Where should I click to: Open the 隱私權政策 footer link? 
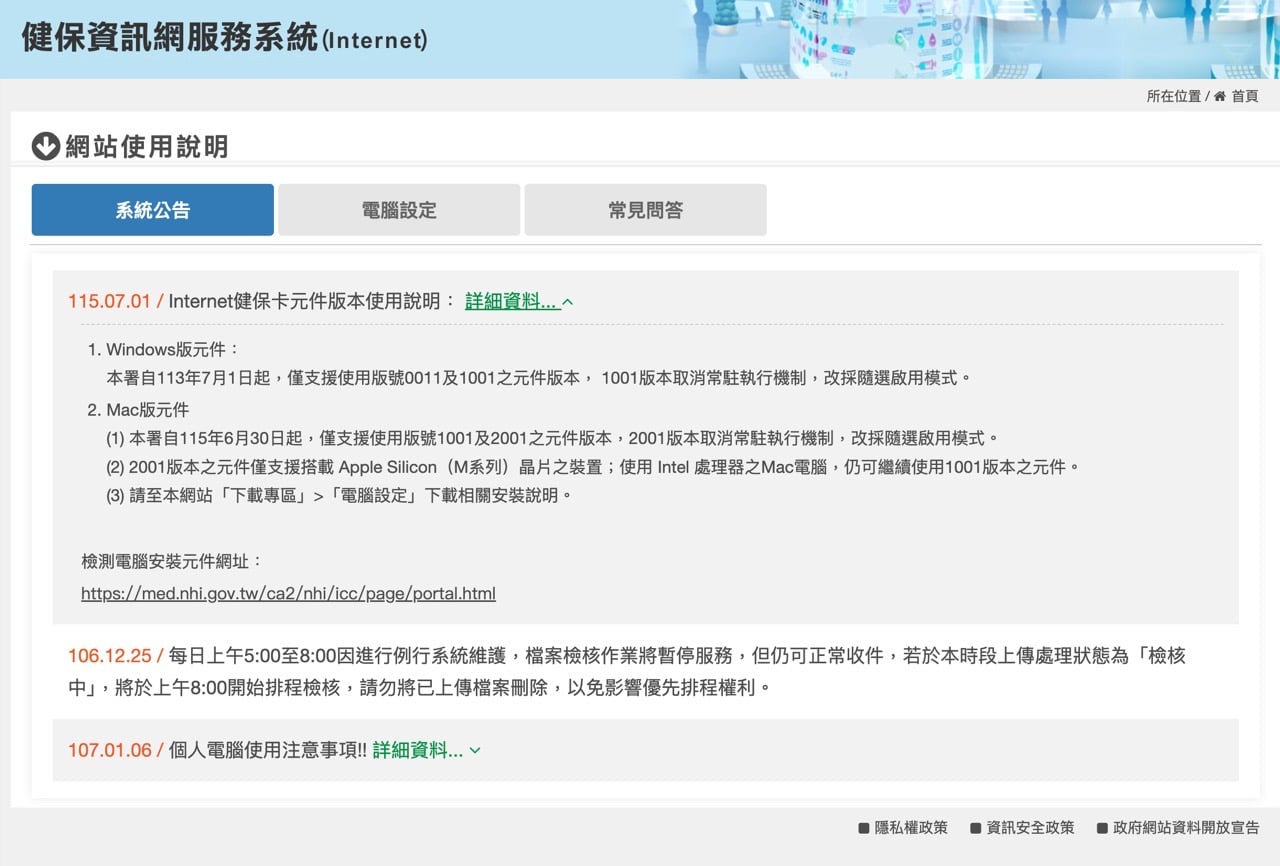point(911,828)
